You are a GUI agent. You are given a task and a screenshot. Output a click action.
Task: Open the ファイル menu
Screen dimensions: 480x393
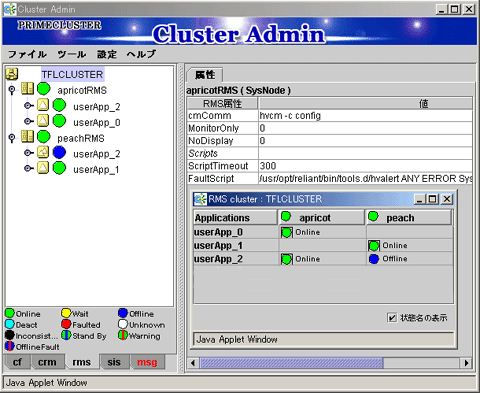pos(27,54)
